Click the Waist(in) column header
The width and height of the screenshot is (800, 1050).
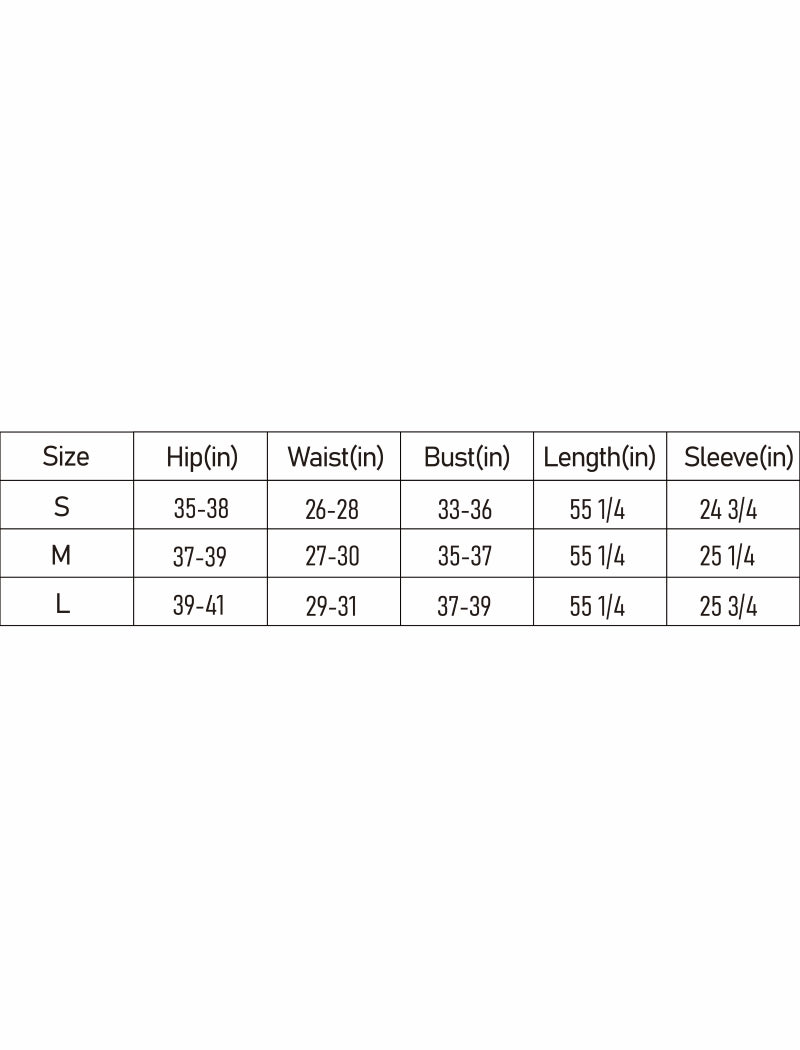point(335,458)
